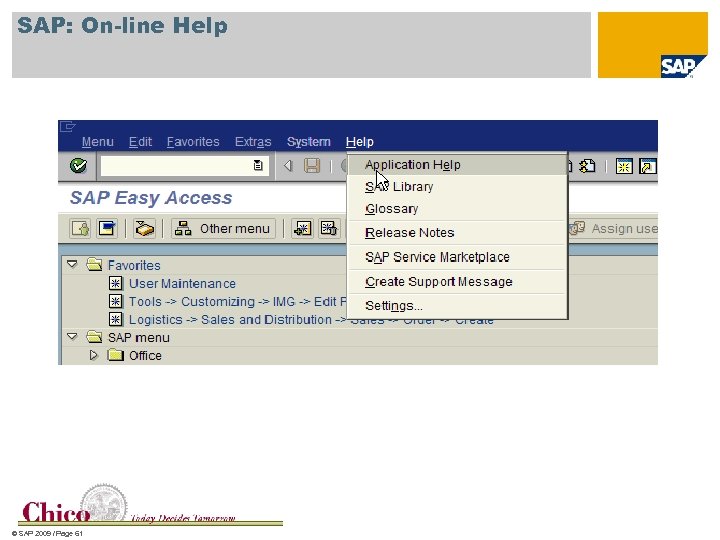Open Release Notes menu entry

[x=457, y=233]
